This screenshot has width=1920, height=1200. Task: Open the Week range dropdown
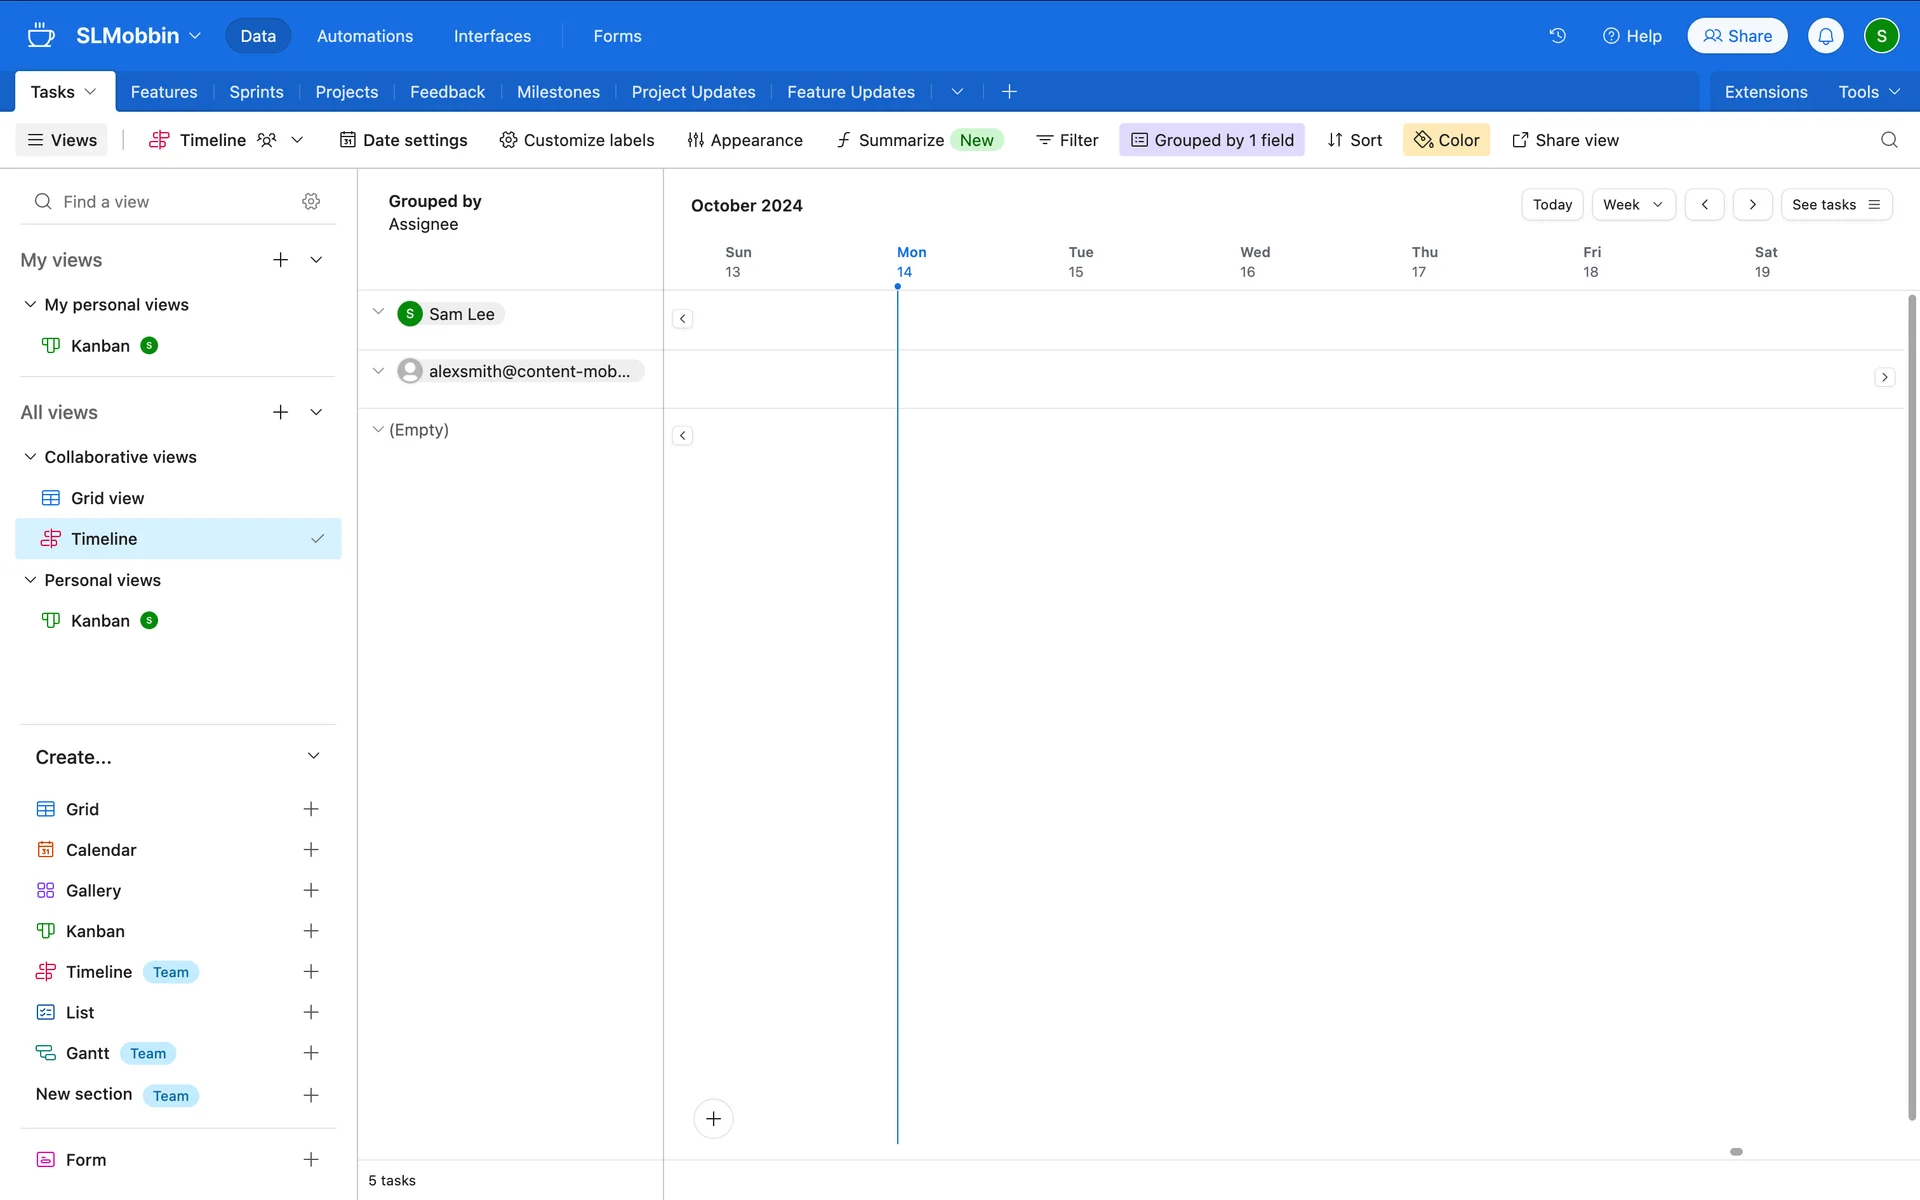pyautogui.click(x=1632, y=205)
